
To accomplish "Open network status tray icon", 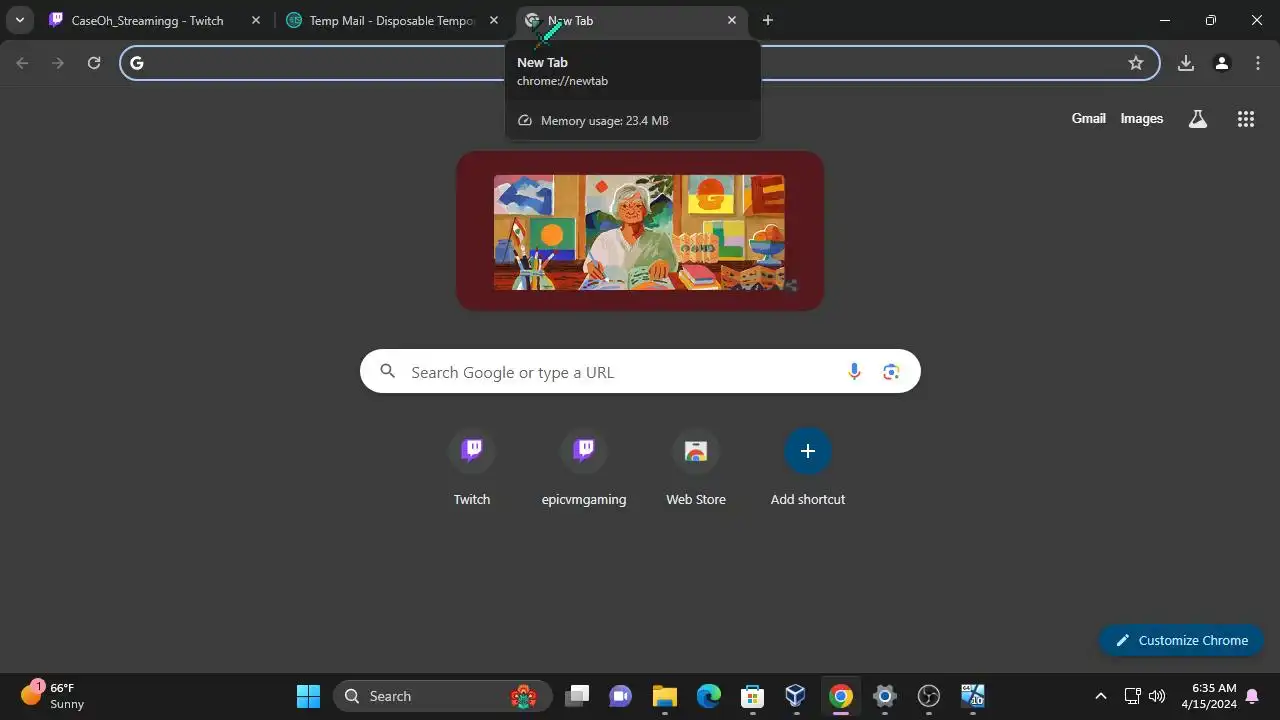I will (1132, 696).
